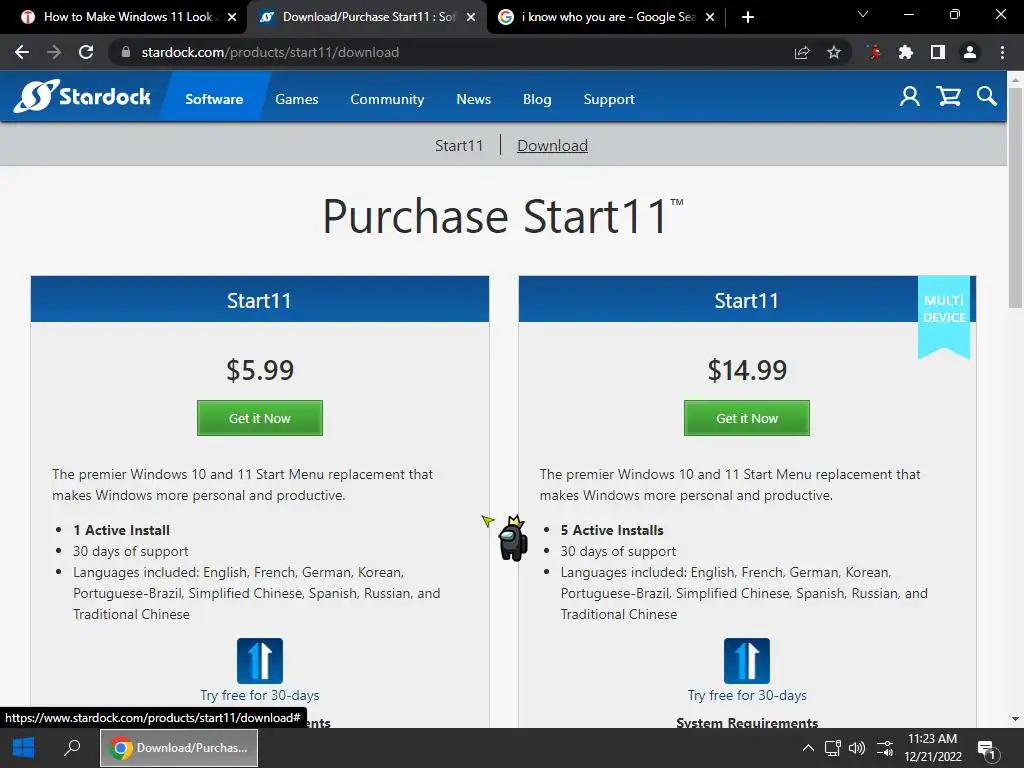Open the Support nav item
The image size is (1024, 768).
(x=609, y=99)
